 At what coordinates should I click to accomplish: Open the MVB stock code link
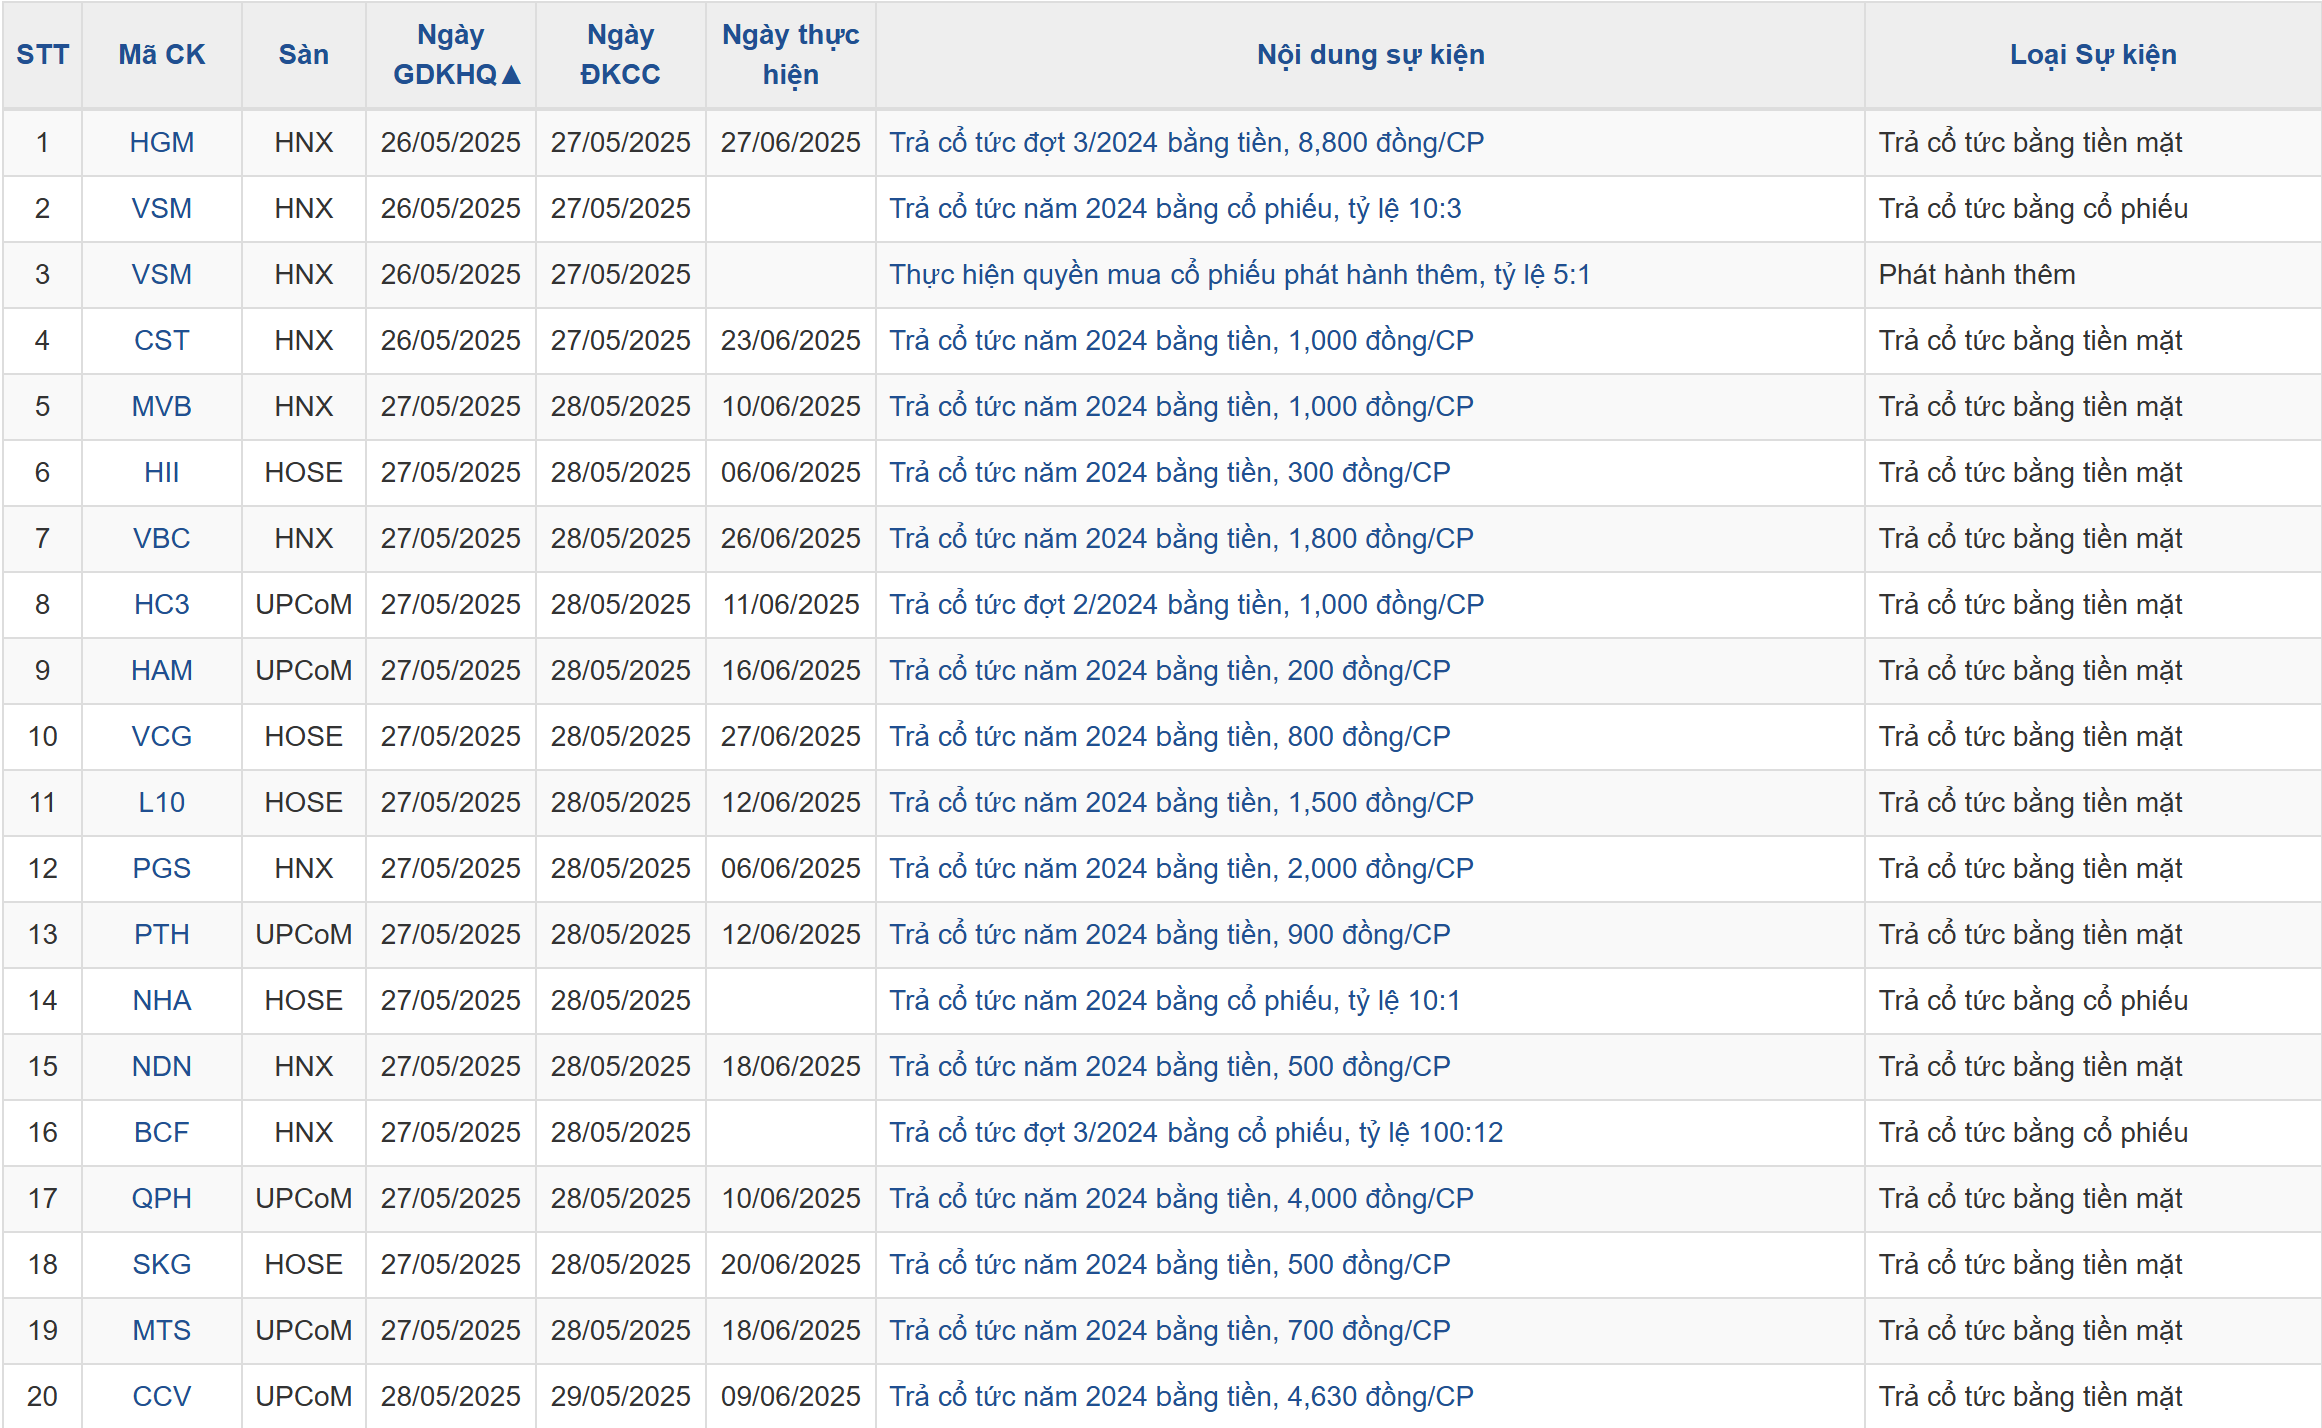click(162, 407)
